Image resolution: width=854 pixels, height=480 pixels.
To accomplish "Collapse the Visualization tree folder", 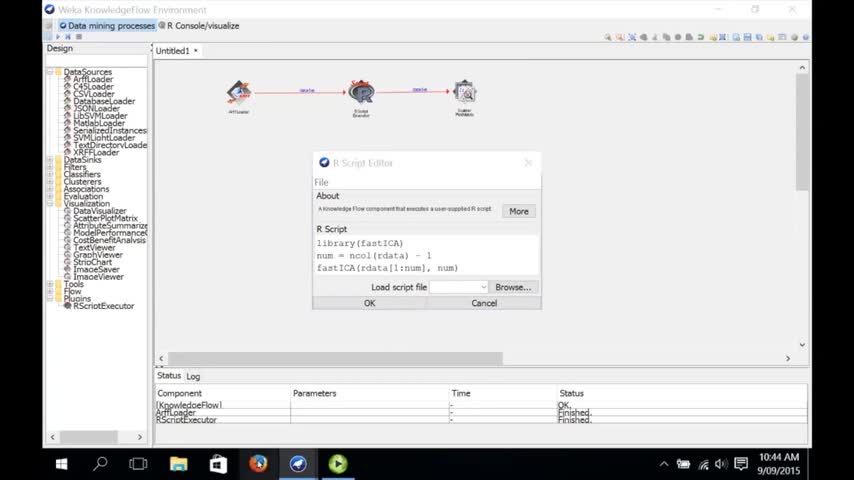I will 50,204.
